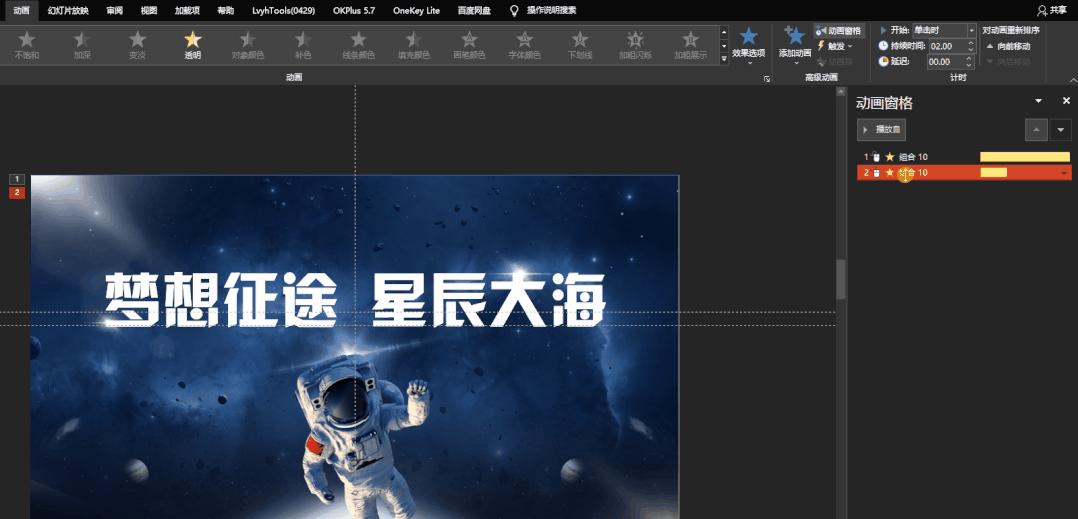Select the 字体颜色 (Font Color) effect

click(524, 45)
